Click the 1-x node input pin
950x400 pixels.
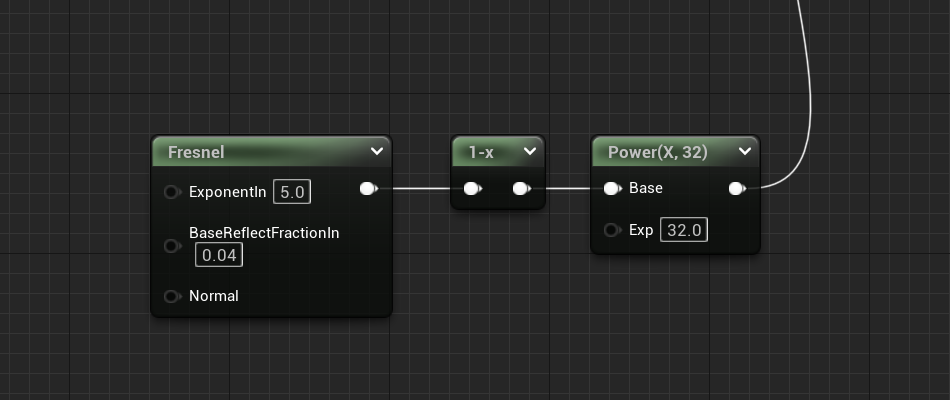click(473, 188)
